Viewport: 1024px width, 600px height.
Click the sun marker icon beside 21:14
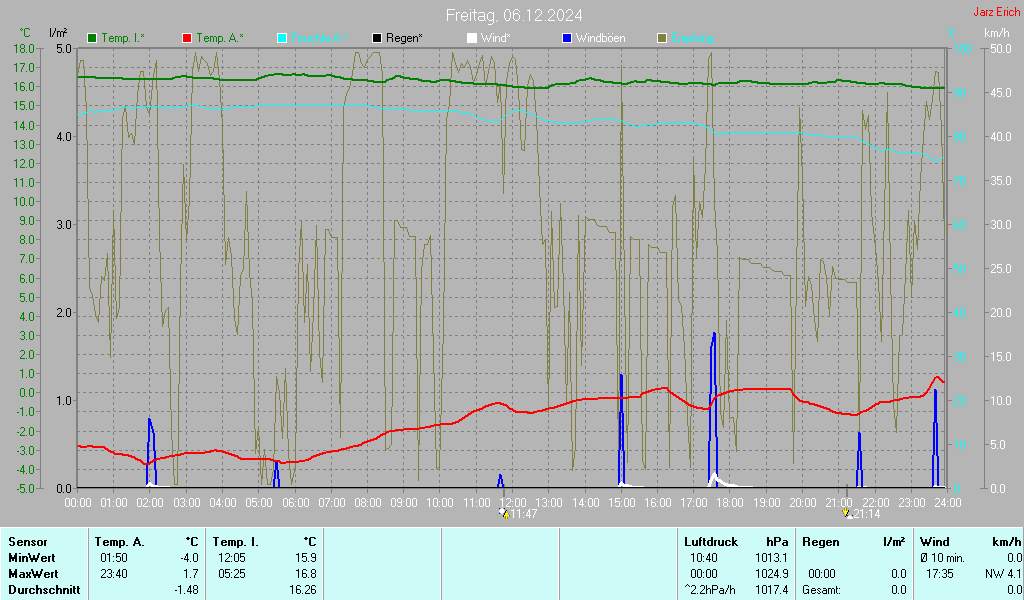coord(847,513)
